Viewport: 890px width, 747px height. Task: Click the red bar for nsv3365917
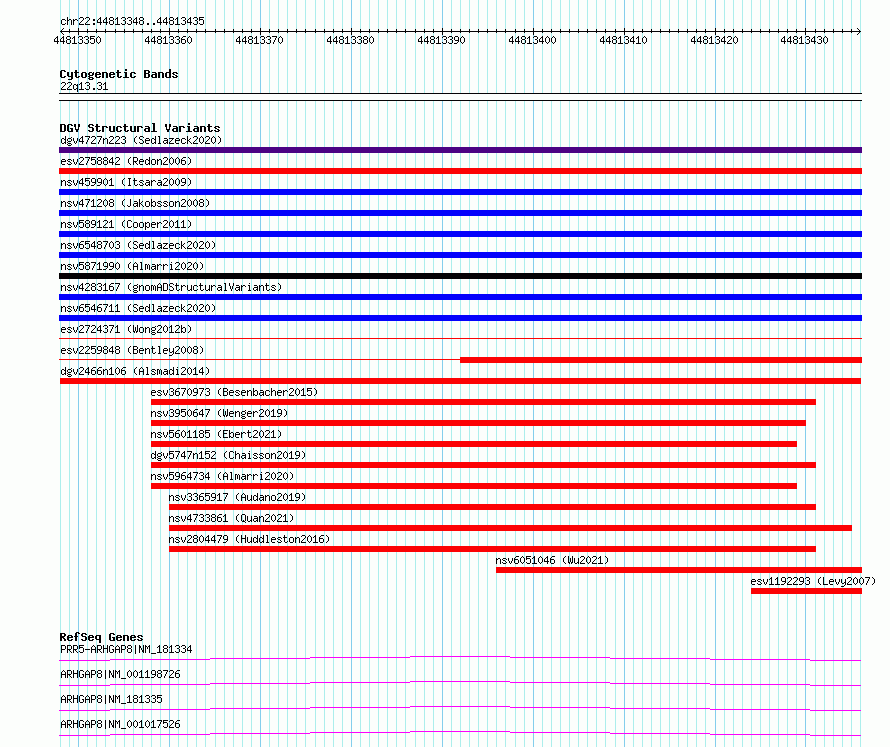click(492, 507)
